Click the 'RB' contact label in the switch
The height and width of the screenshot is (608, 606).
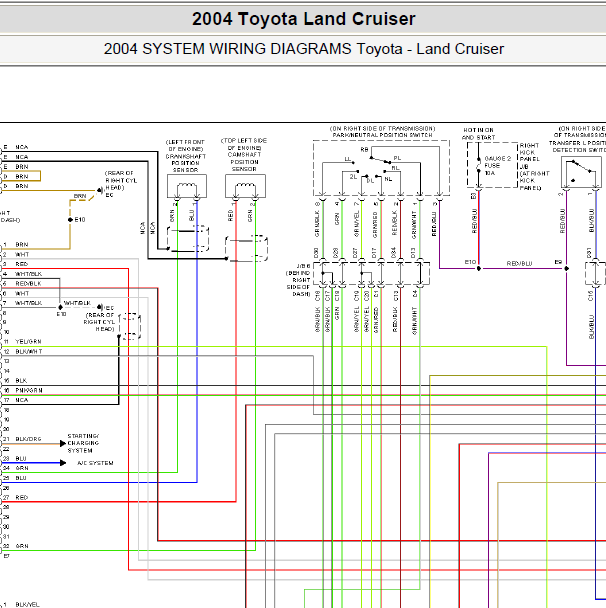pyautogui.click(x=364, y=149)
